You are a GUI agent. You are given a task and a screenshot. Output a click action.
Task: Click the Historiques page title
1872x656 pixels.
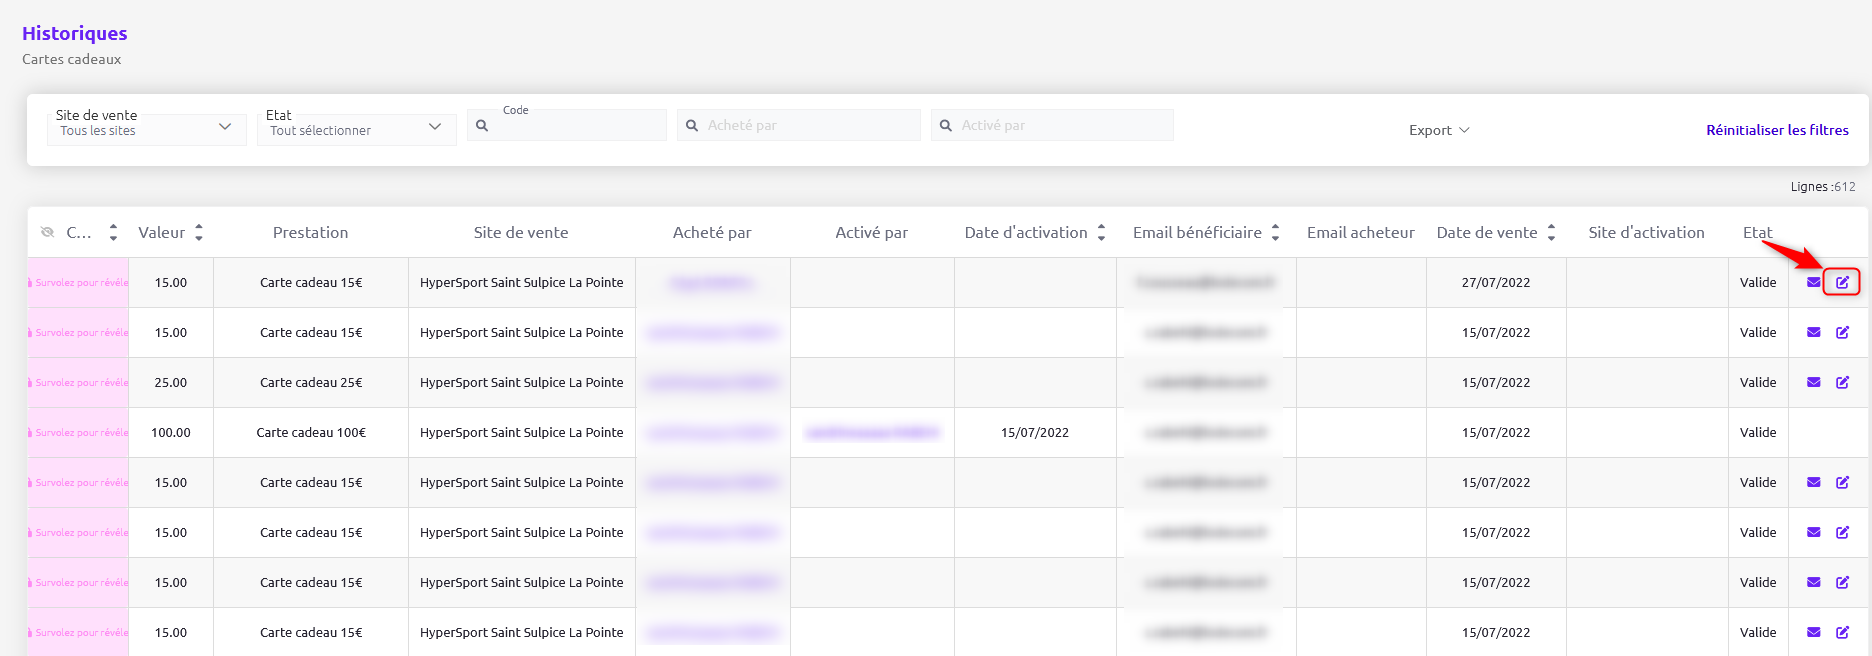[75, 33]
